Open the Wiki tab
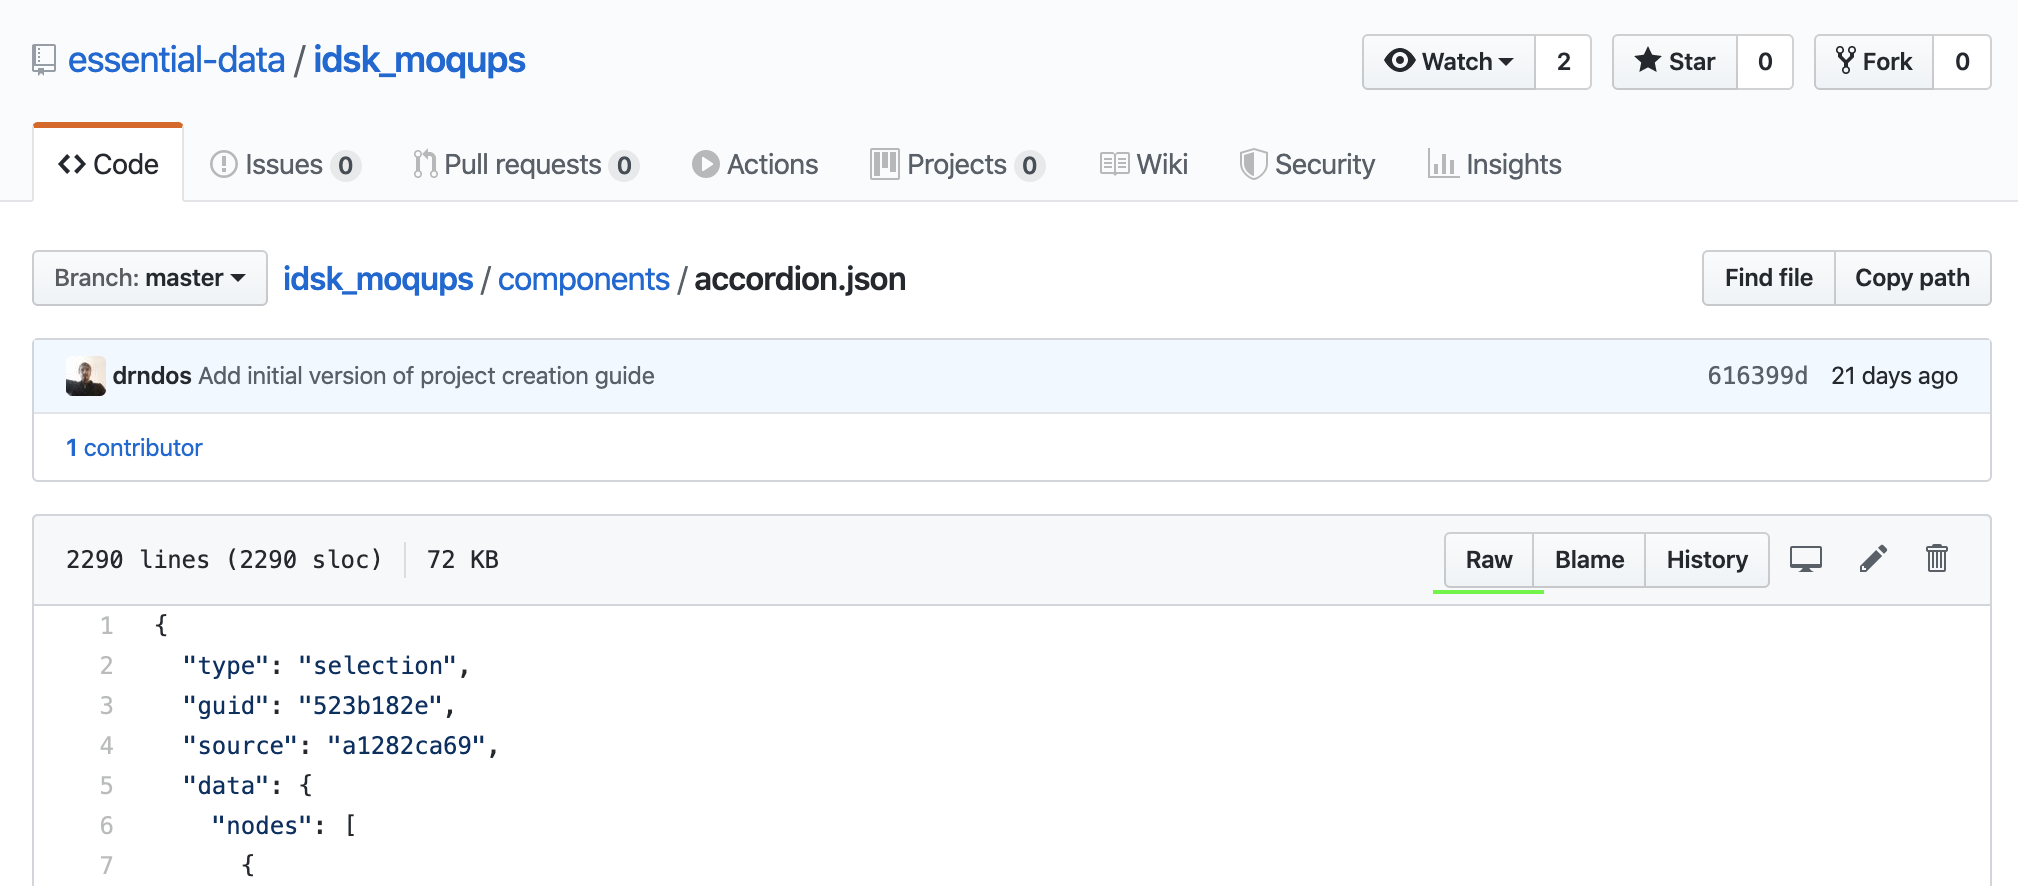Image resolution: width=2018 pixels, height=886 pixels. 1144,164
